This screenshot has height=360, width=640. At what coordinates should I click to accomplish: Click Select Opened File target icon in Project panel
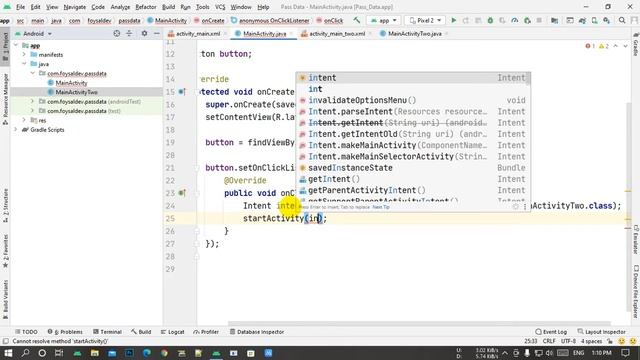(117, 33)
